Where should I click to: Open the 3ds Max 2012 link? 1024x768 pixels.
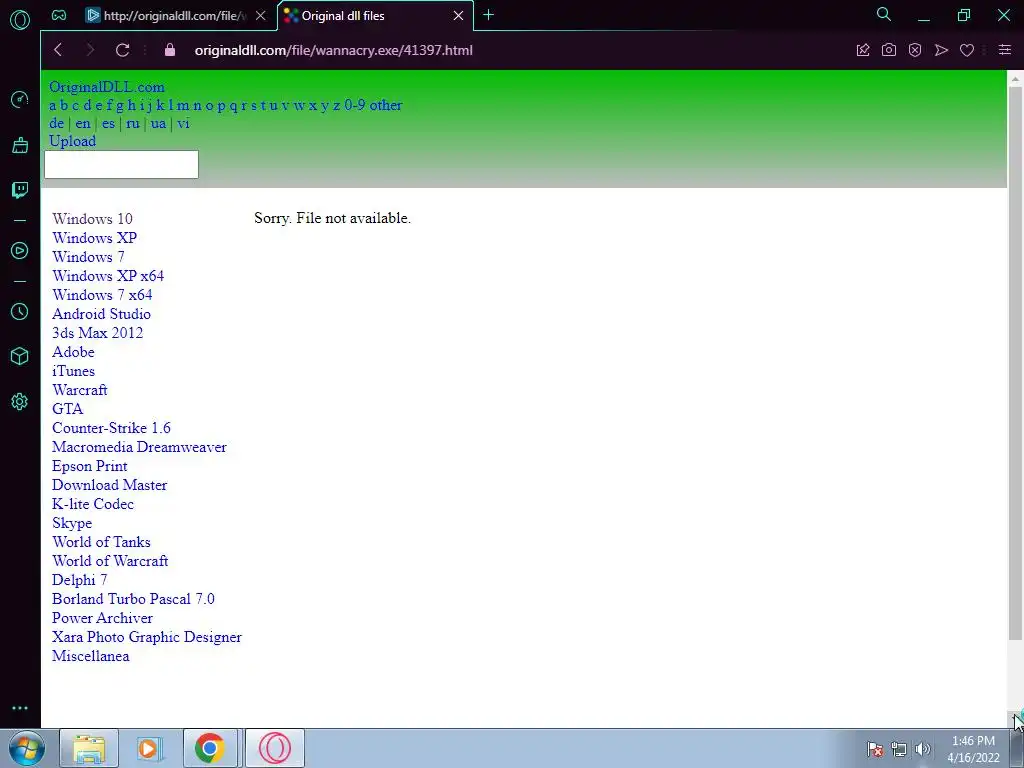[97, 332]
